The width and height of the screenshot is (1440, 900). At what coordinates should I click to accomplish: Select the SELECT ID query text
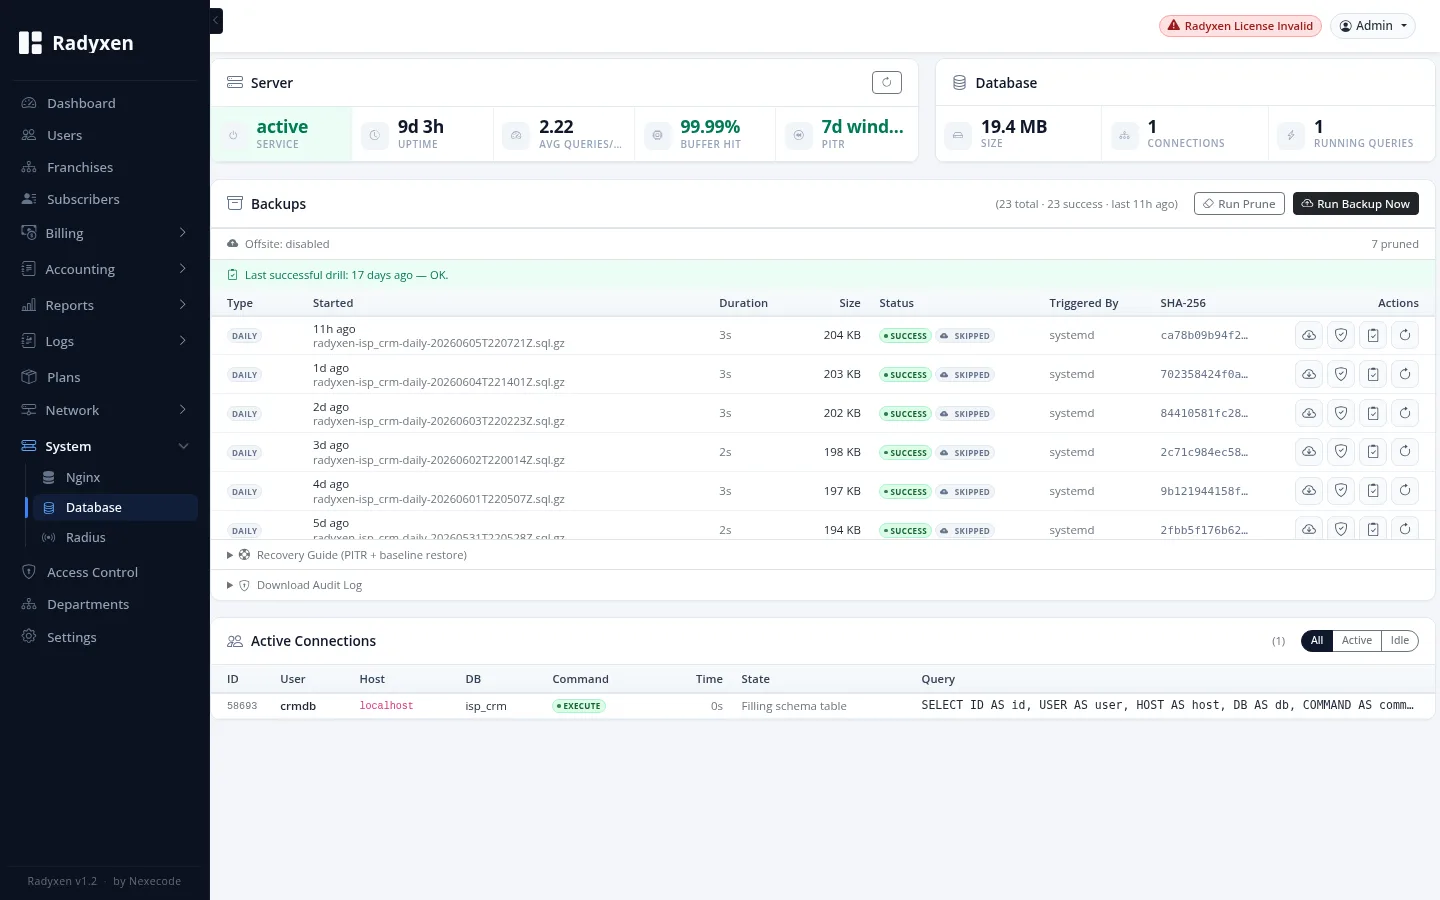tap(1167, 706)
